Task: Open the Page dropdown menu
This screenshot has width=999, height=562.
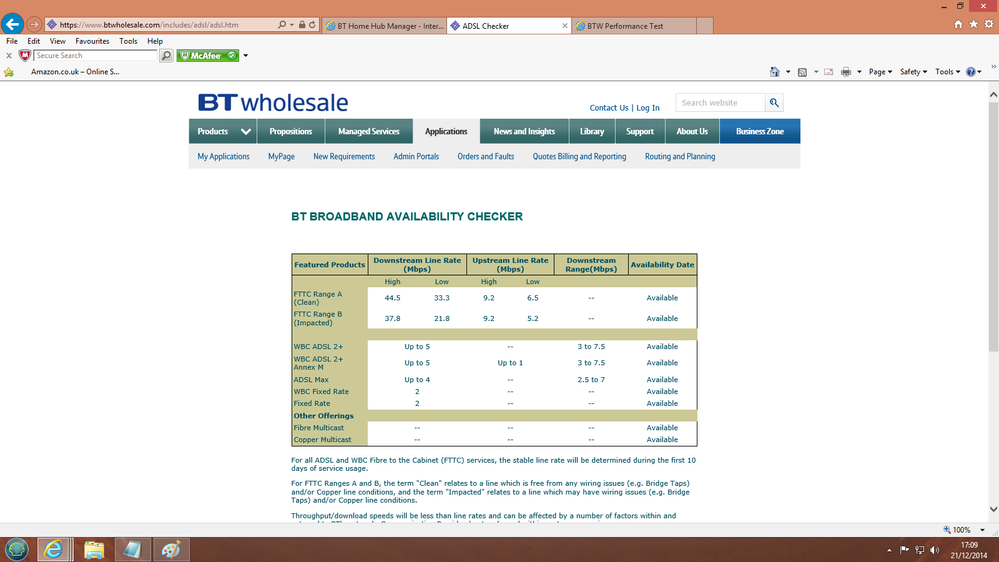Action: (x=880, y=72)
